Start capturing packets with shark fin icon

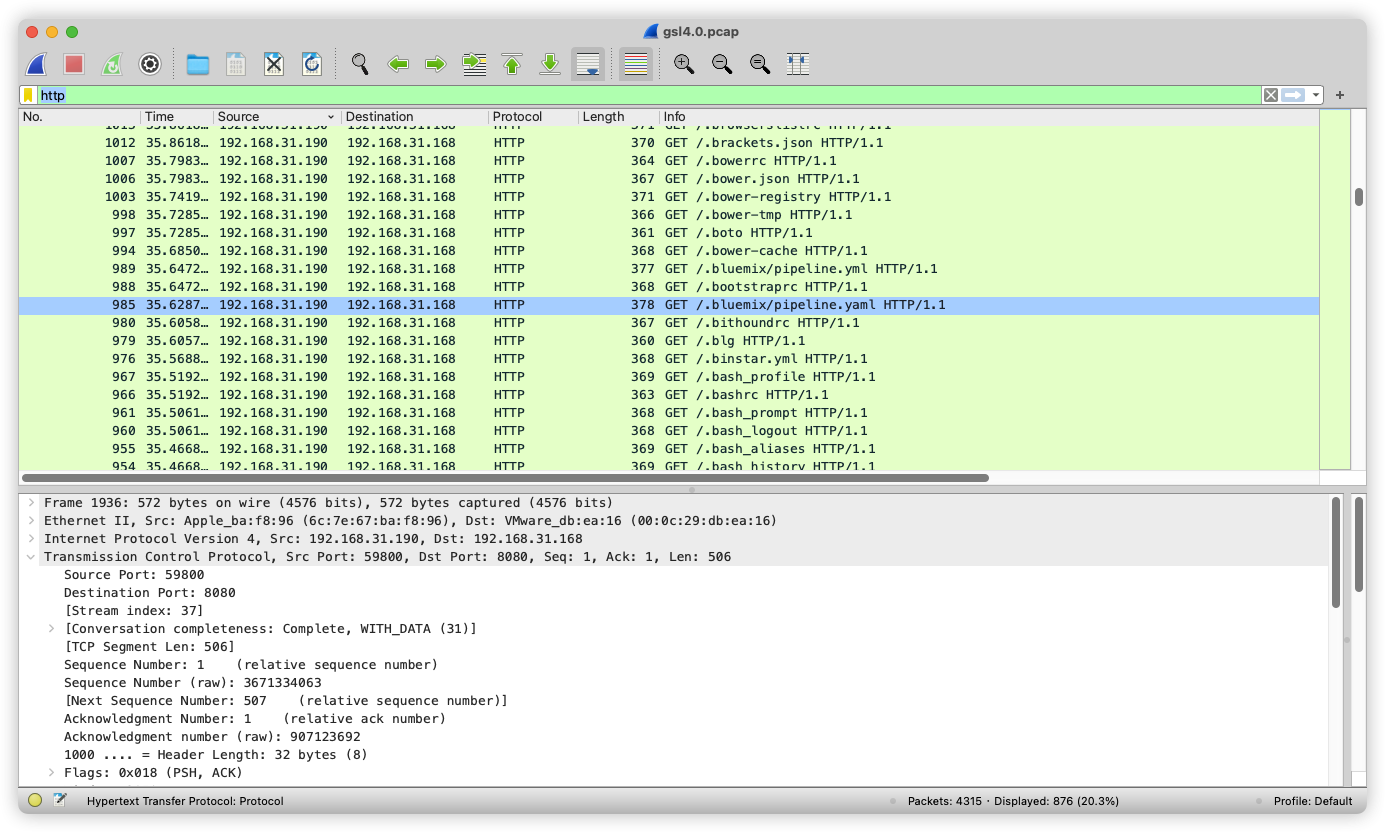36,64
